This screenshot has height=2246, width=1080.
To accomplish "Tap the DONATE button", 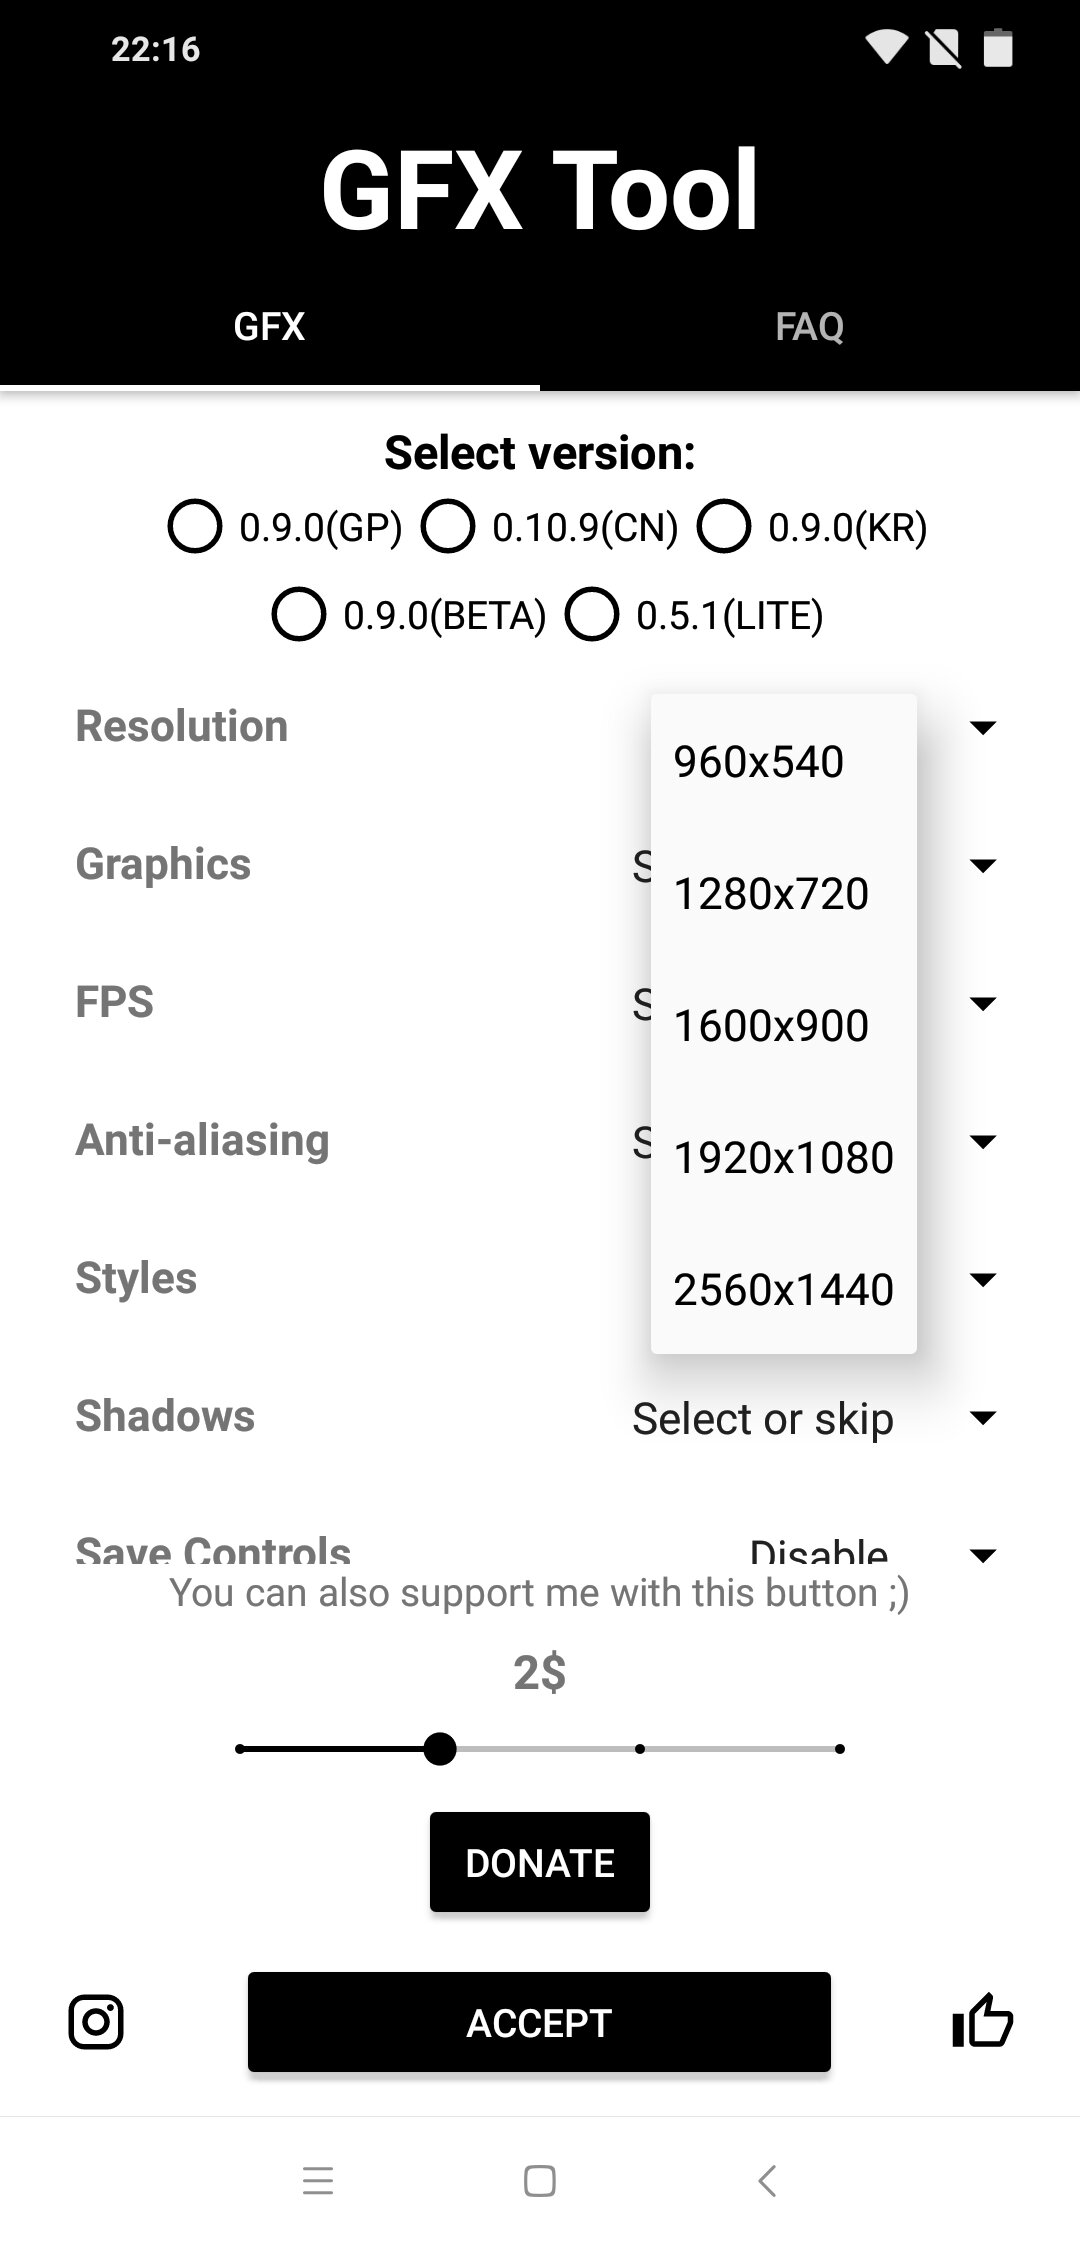I will click(x=540, y=1862).
